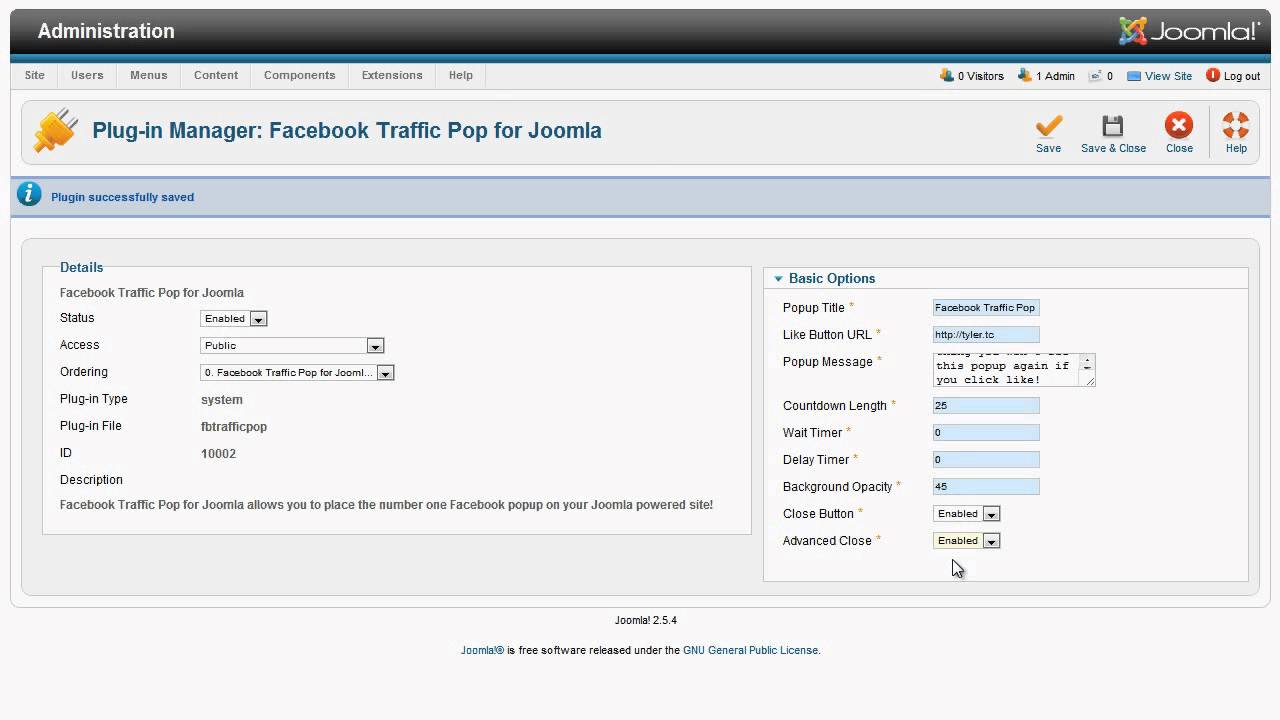Screen dimensions: 1280x720
Task: Click the Visitors icon in status bar
Action: pyautogui.click(x=946, y=75)
